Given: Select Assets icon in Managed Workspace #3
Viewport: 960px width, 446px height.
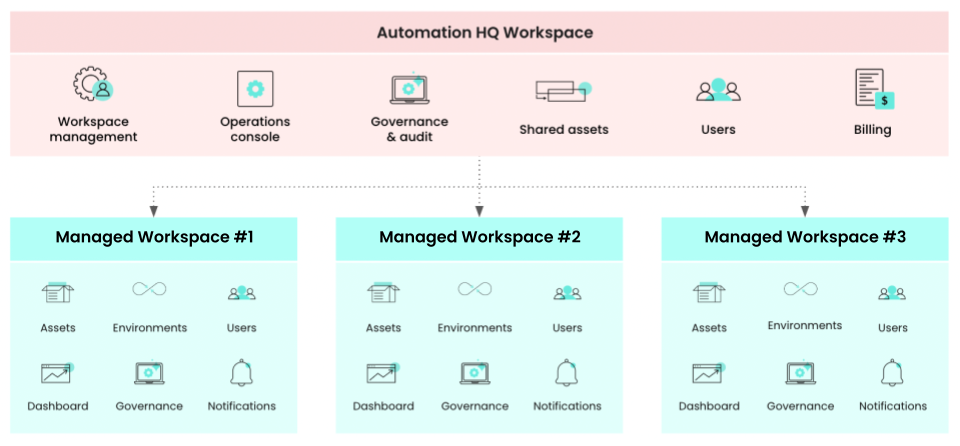Looking at the screenshot, I should (709, 293).
